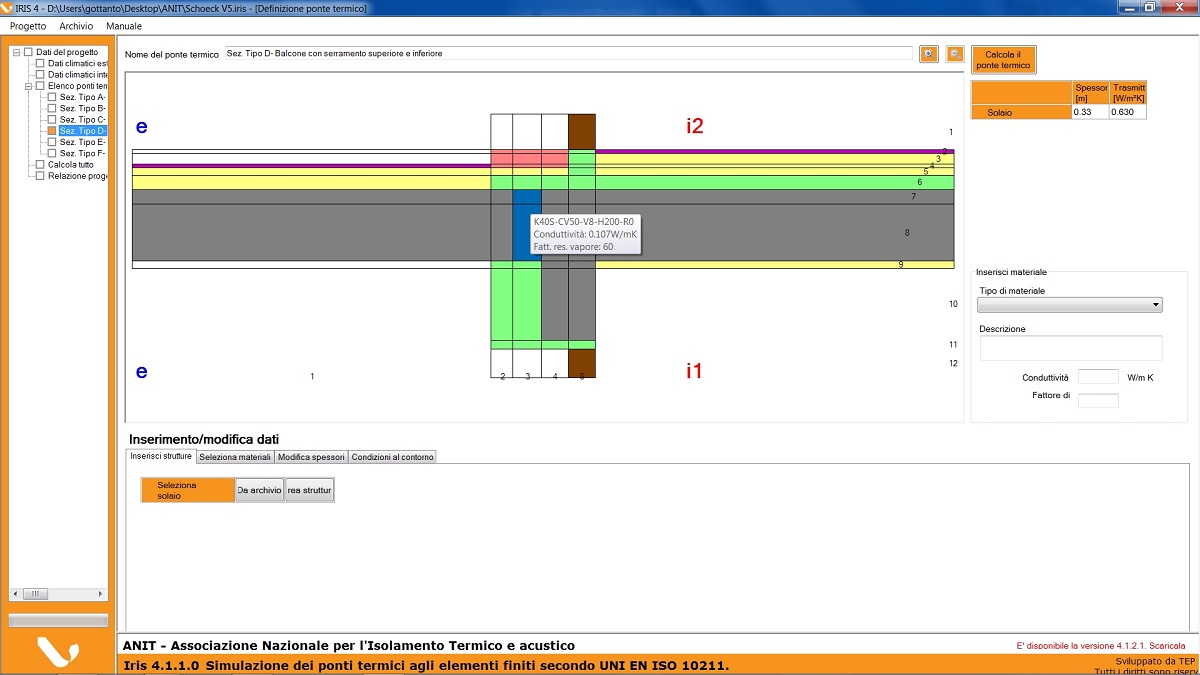Open the Progetto menu

(28, 26)
